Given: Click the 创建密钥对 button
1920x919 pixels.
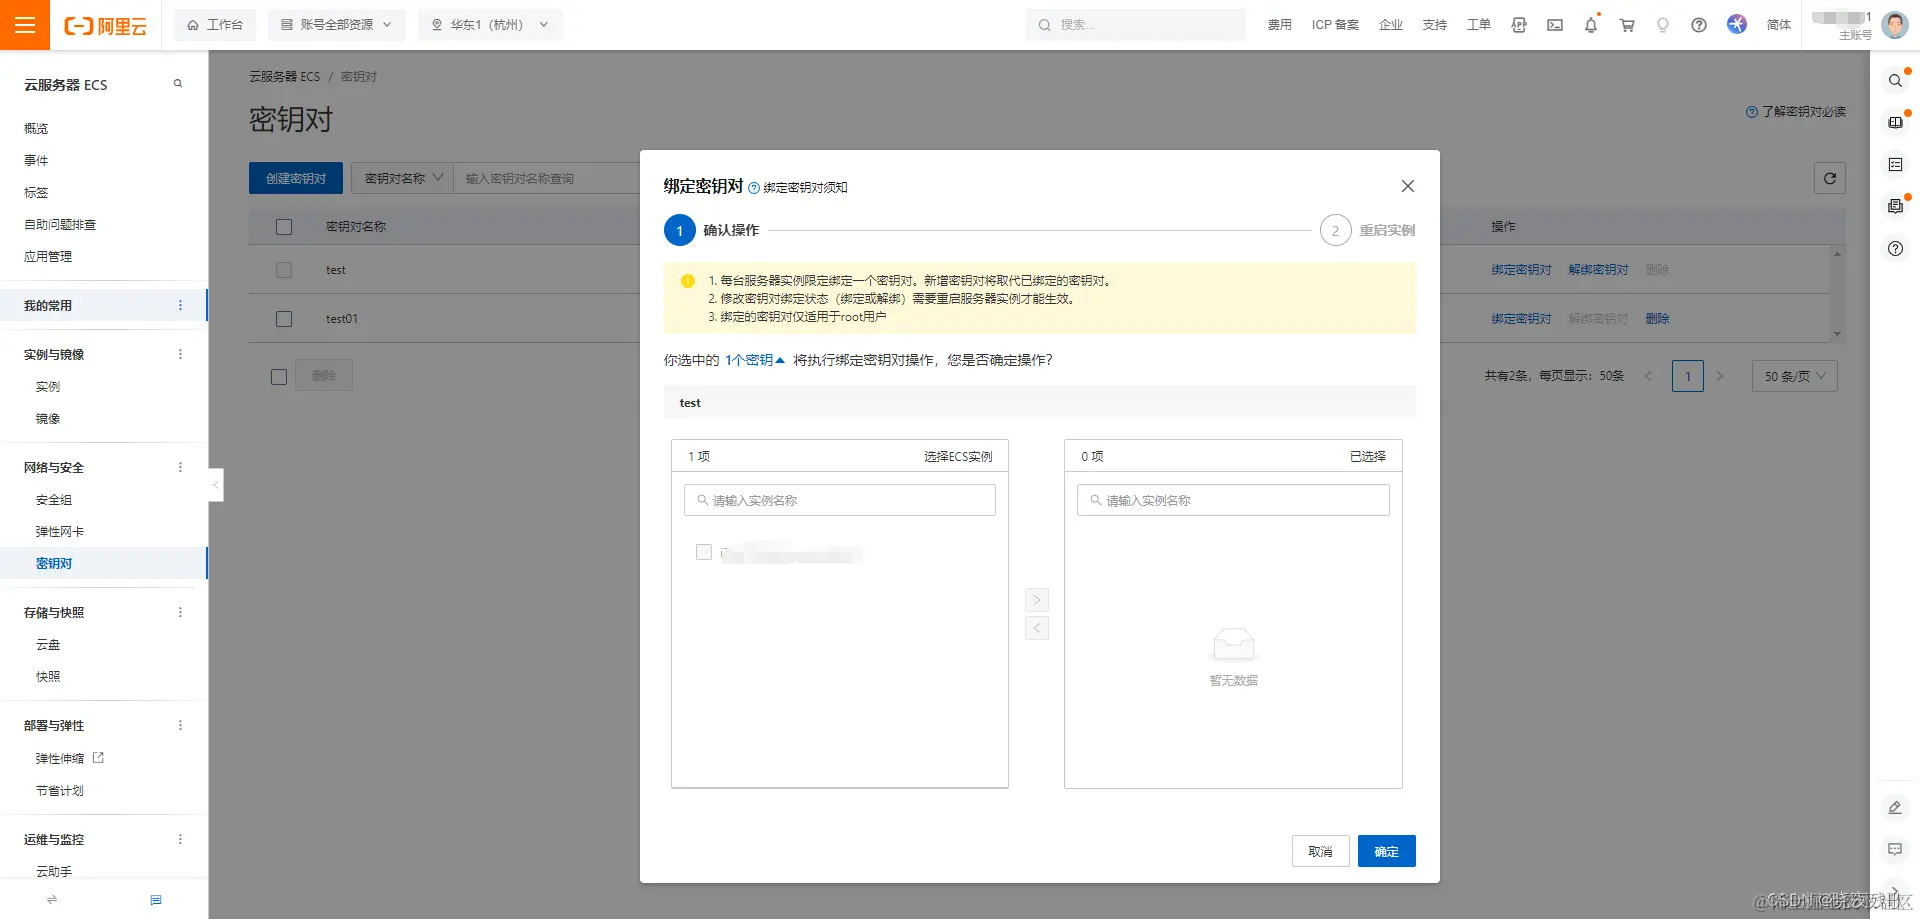Looking at the screenshot, I should coord(296,178).
